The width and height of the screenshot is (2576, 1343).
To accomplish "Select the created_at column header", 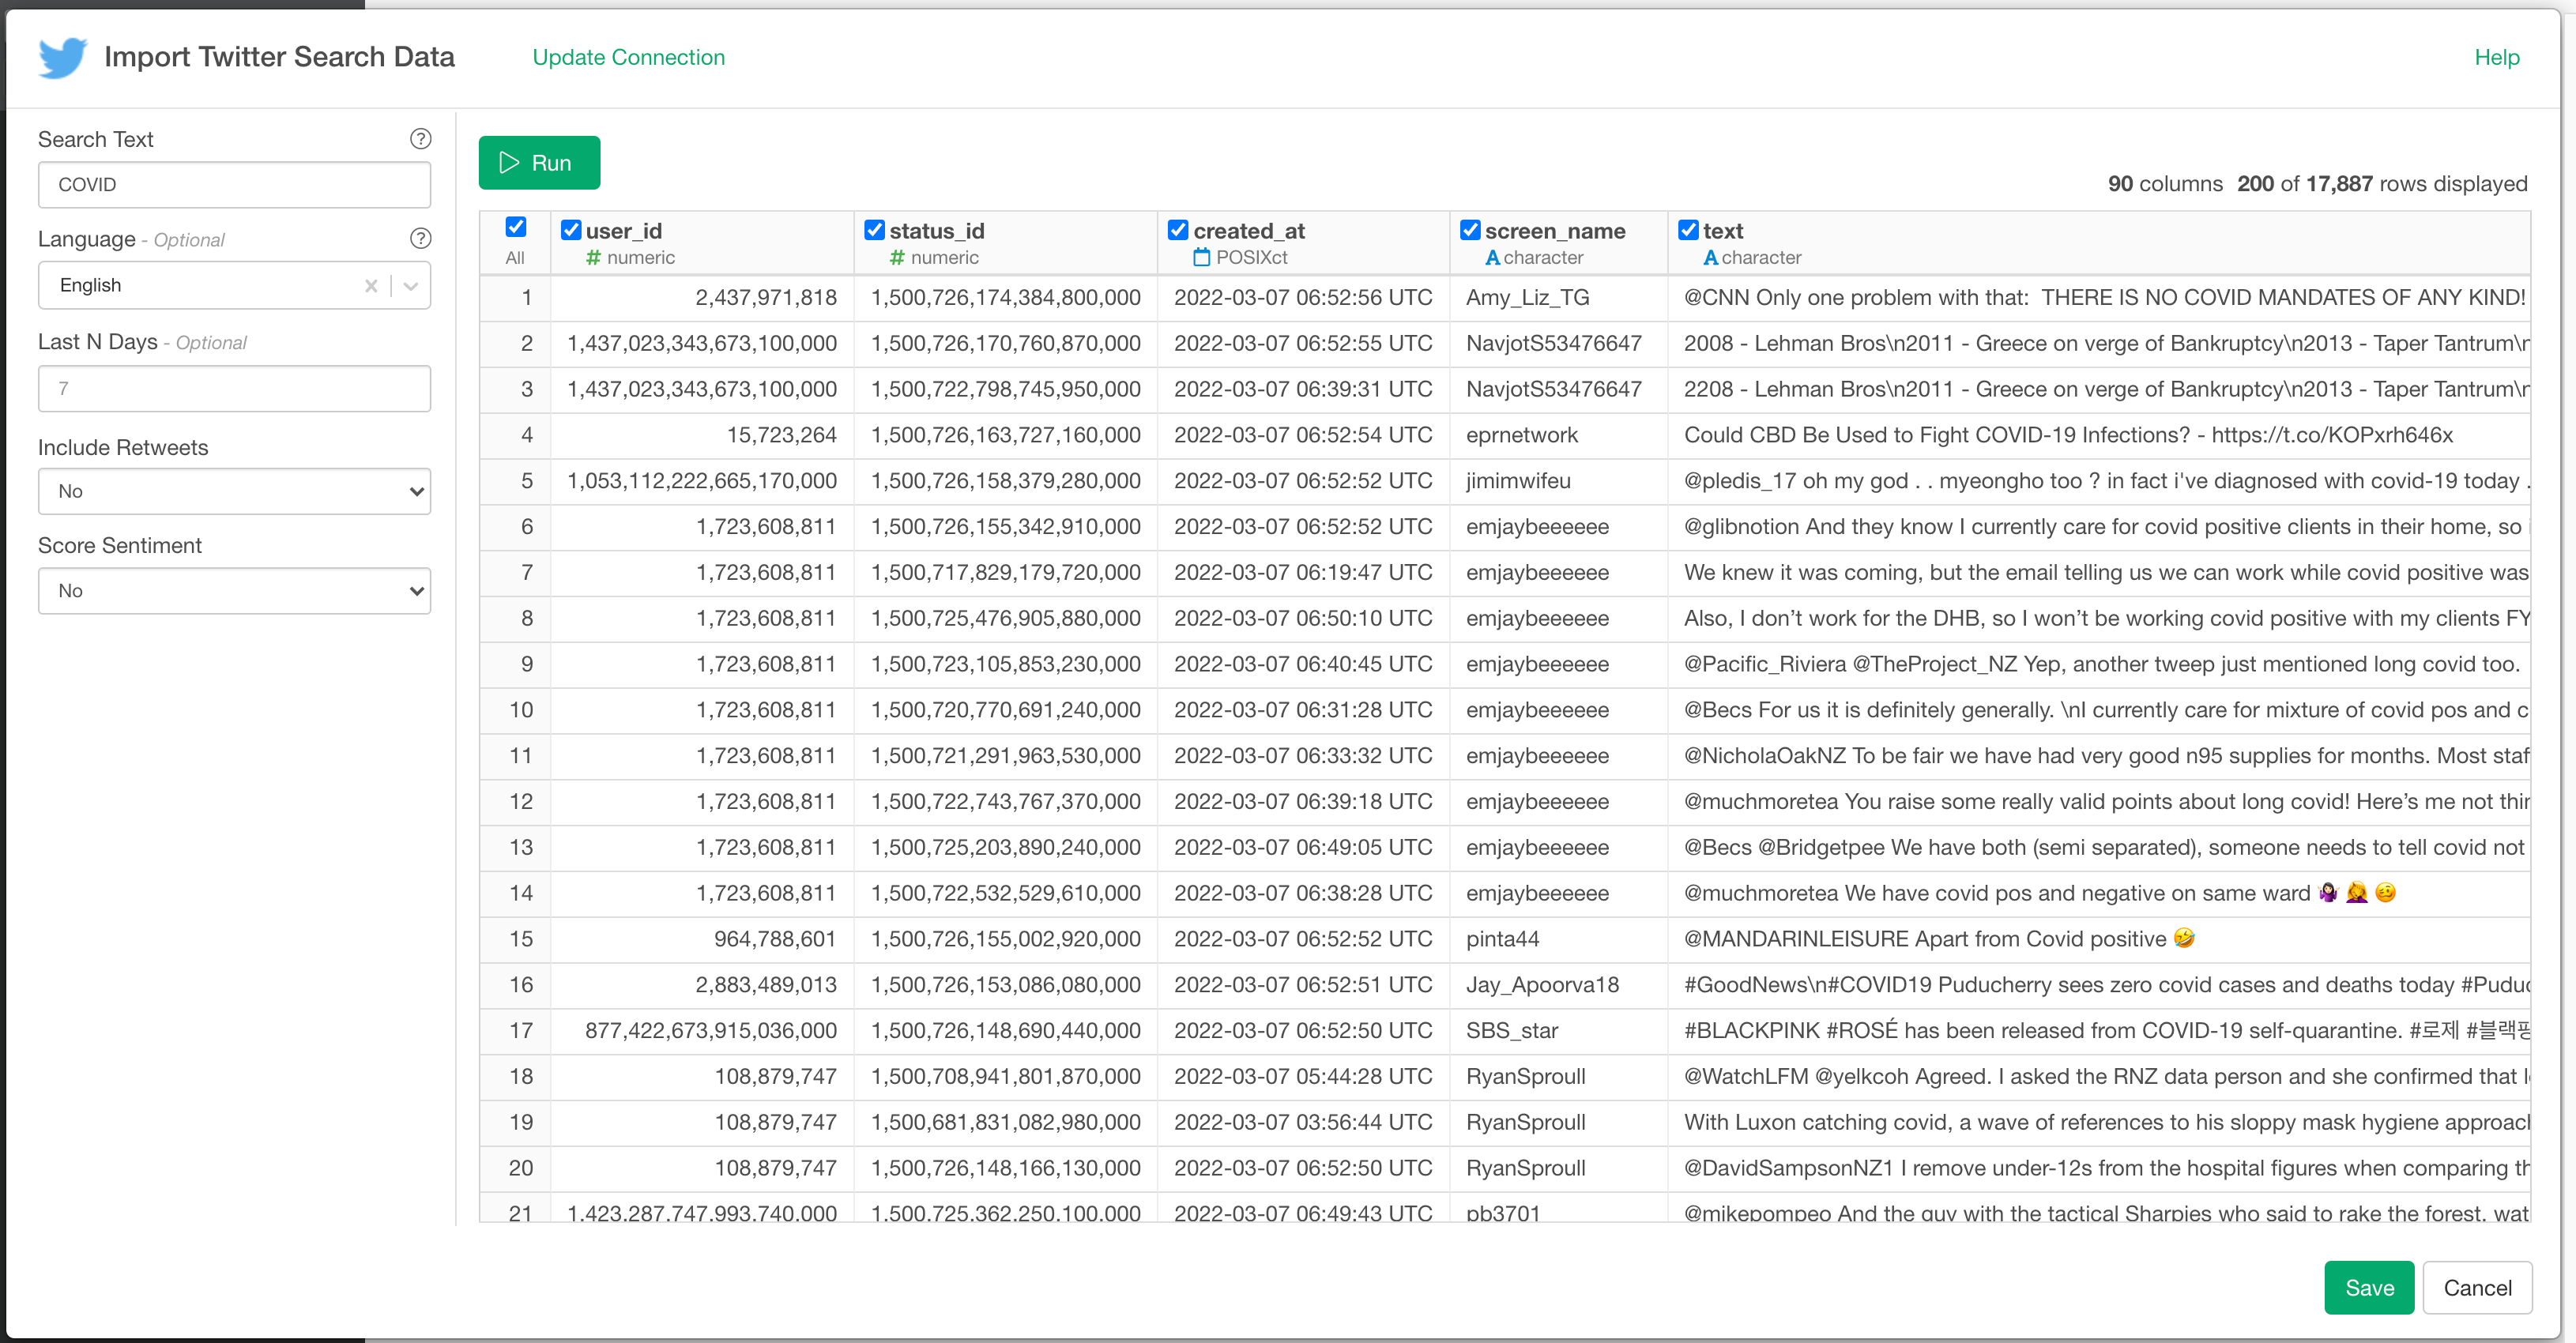I will 1249,231.
